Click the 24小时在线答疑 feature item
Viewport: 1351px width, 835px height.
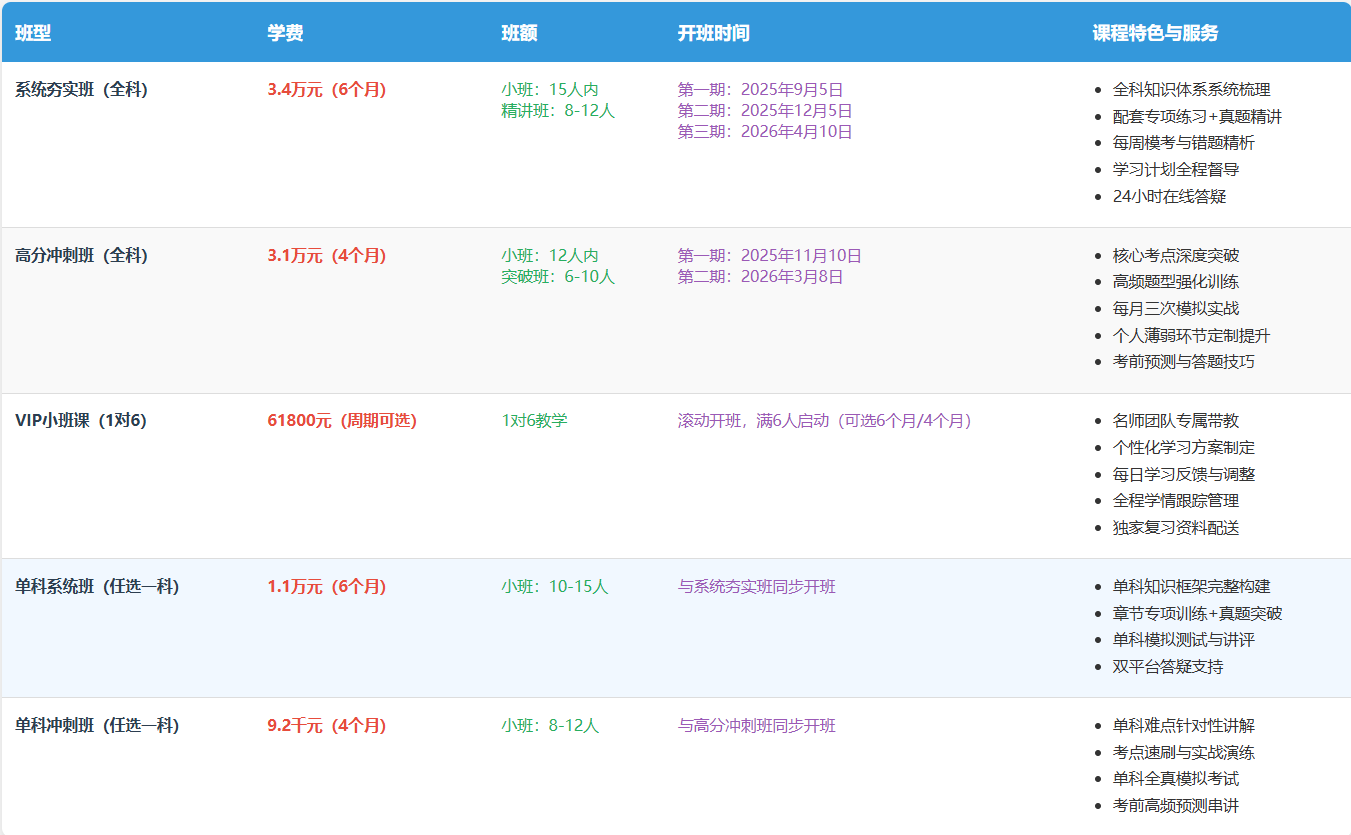[1169, 197]
